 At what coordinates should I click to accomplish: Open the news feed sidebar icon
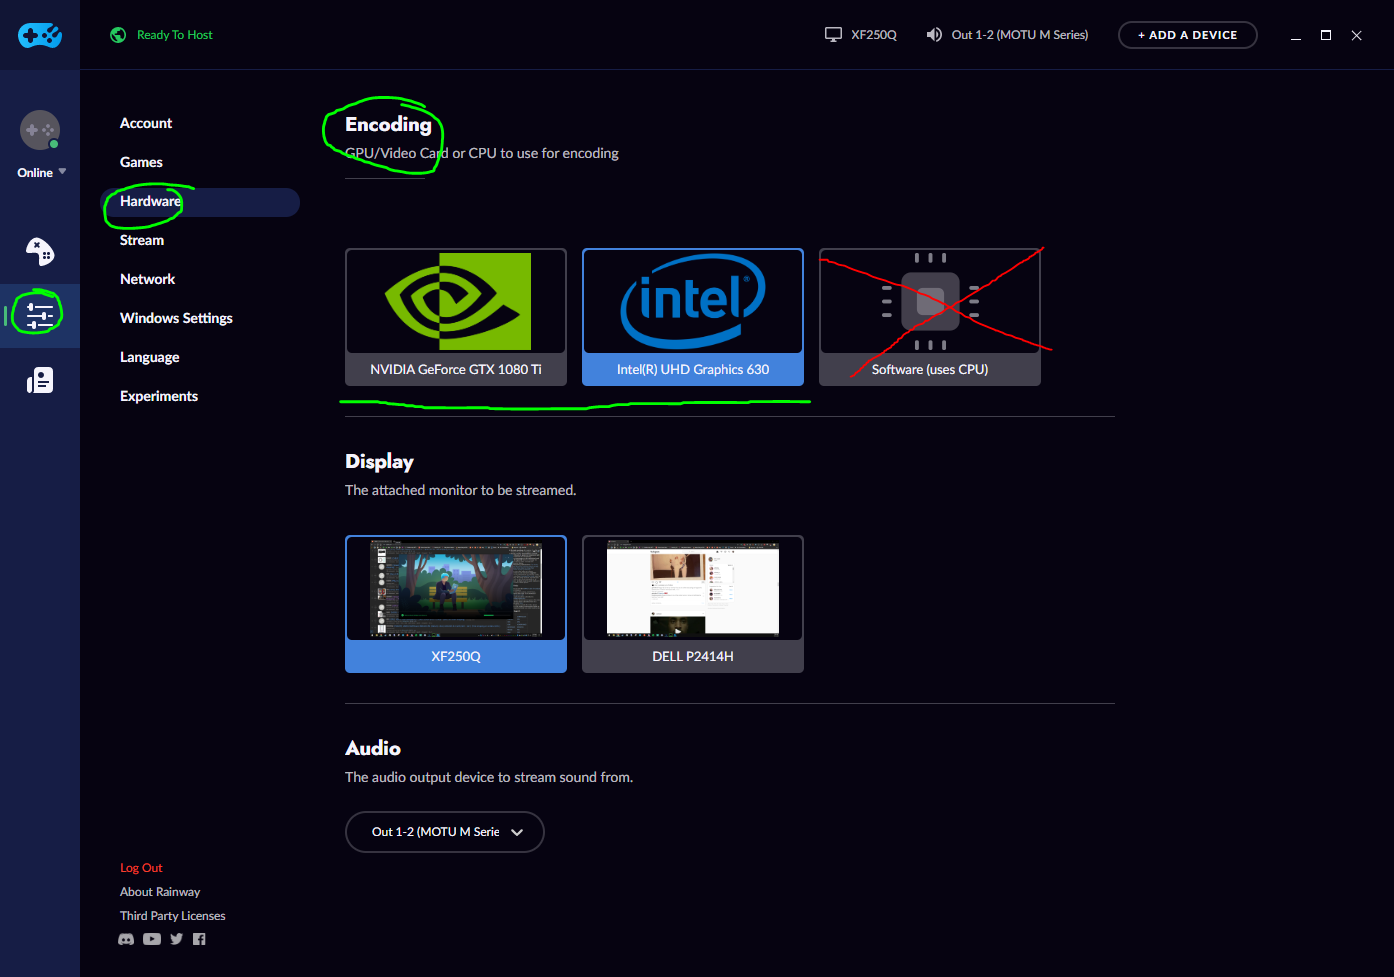click(x=40, y=380)
